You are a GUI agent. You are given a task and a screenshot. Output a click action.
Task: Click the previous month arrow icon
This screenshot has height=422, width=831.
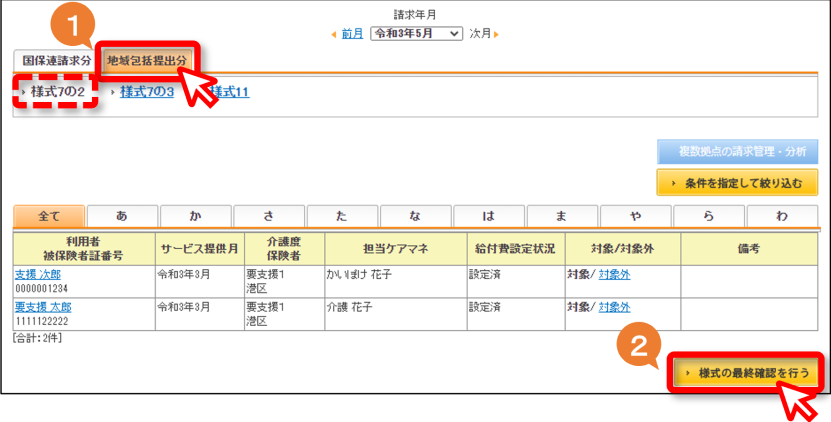334,34
